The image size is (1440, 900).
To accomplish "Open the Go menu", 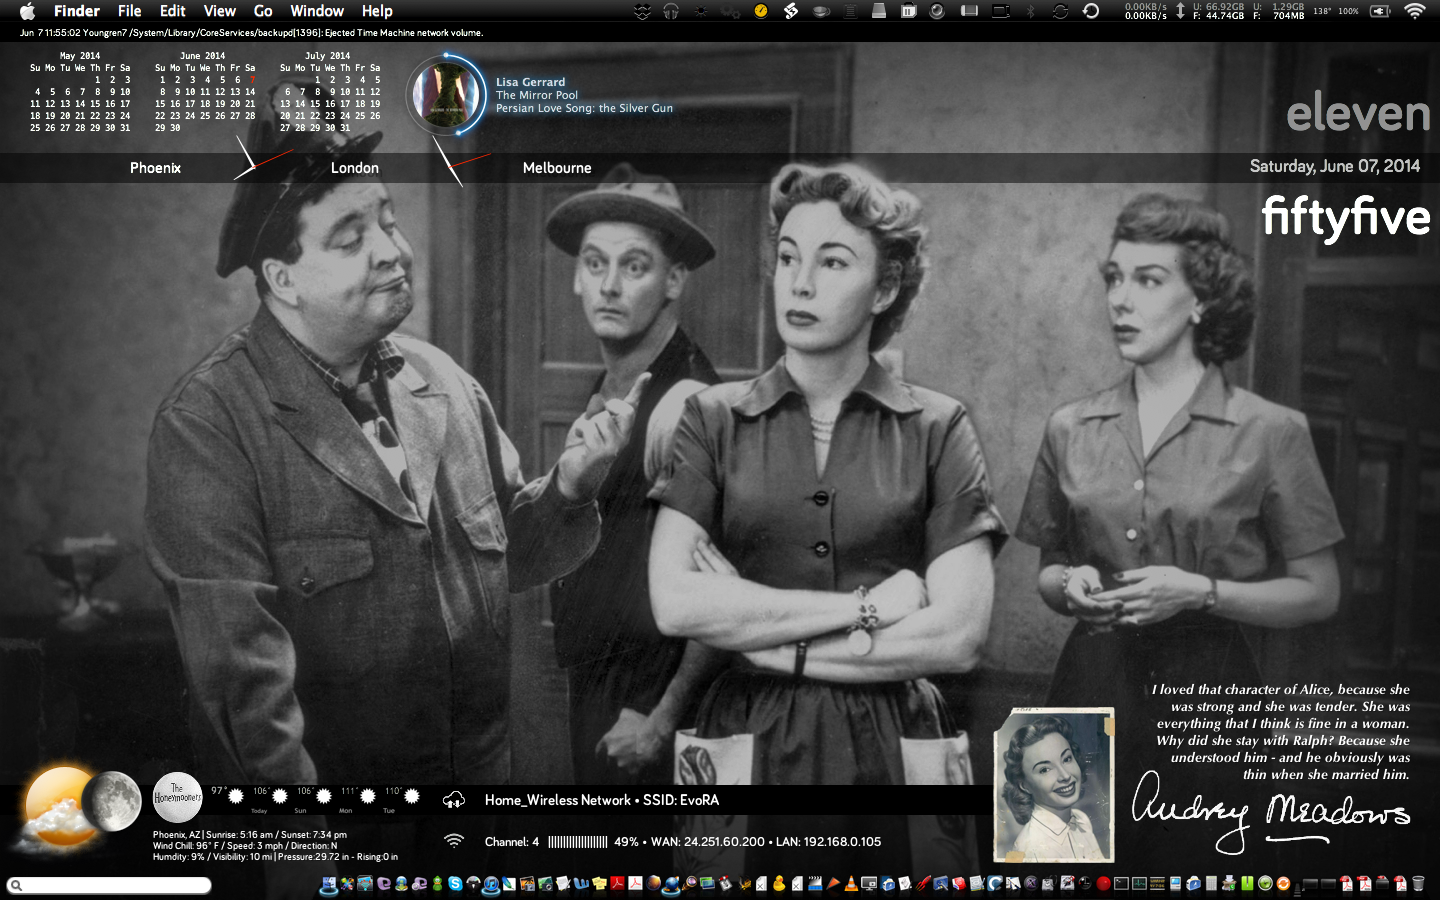I will point(263,11).
